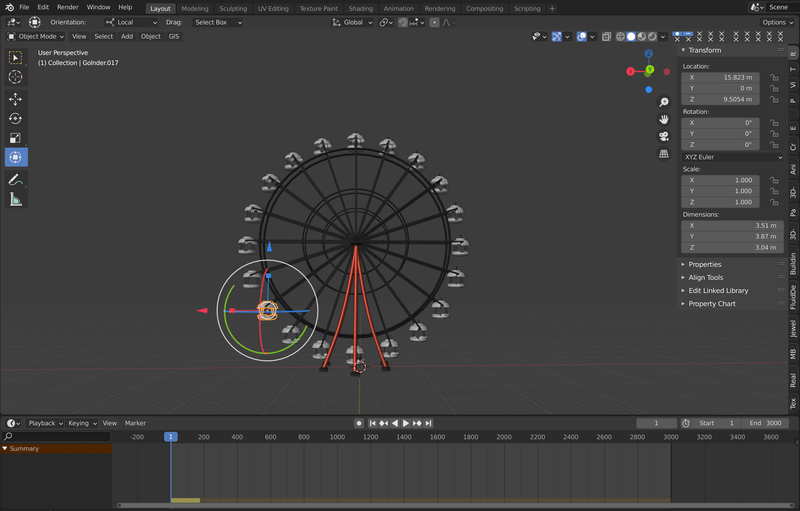Toggle lock on Location X
This screenshot has width=800, height=511.
tap(773, 77)
